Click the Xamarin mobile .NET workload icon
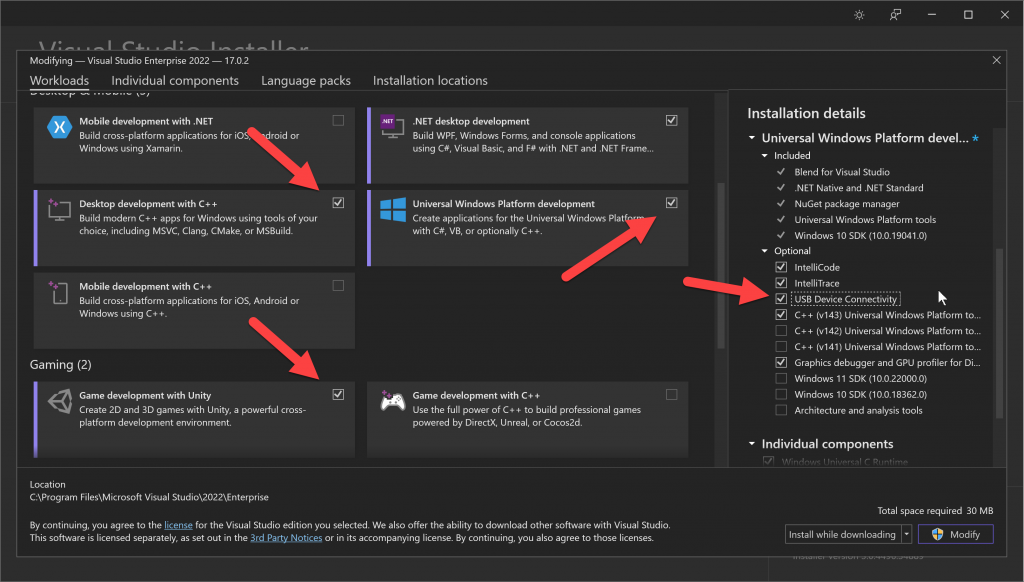The height and width of the screenshot is (582, 1024). pos(59,127)
